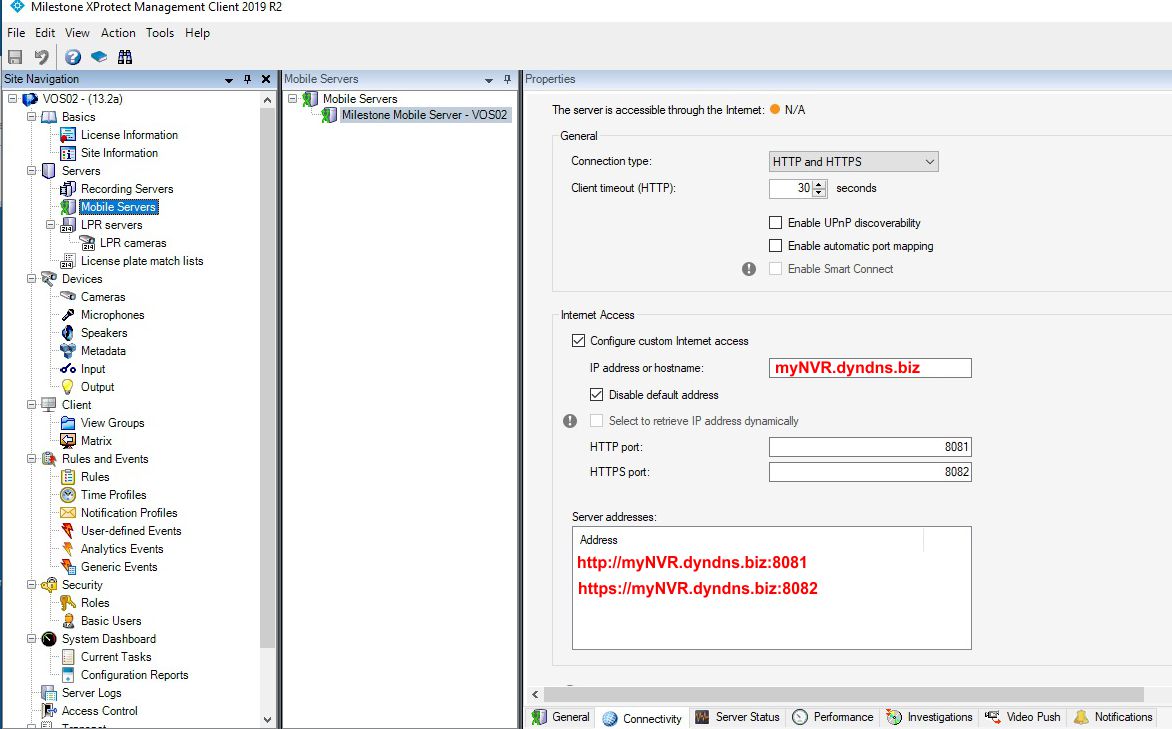1172x729 pixels.
Task: Open Server Logs in navigation tree
Action: [91, 692]
